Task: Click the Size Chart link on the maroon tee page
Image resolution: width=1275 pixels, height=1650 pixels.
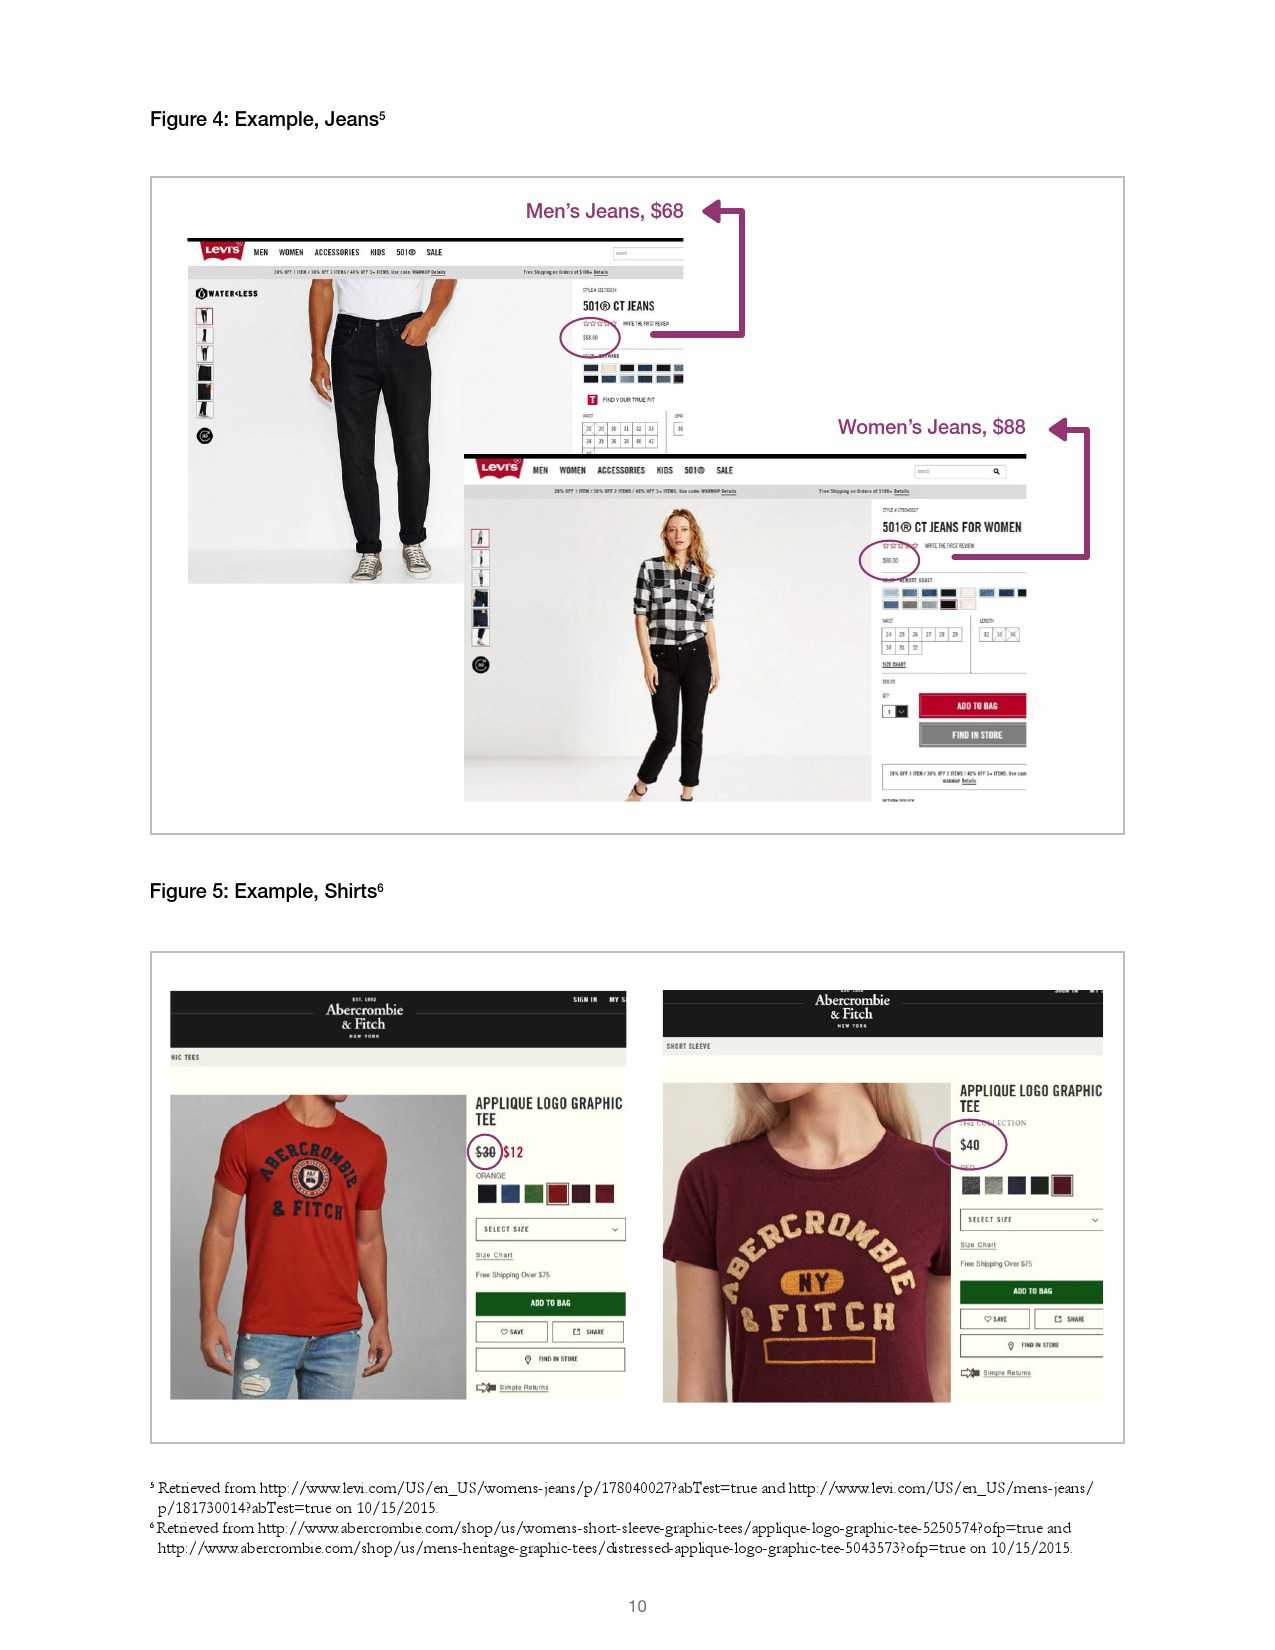Action: [x=978, y=1245]
